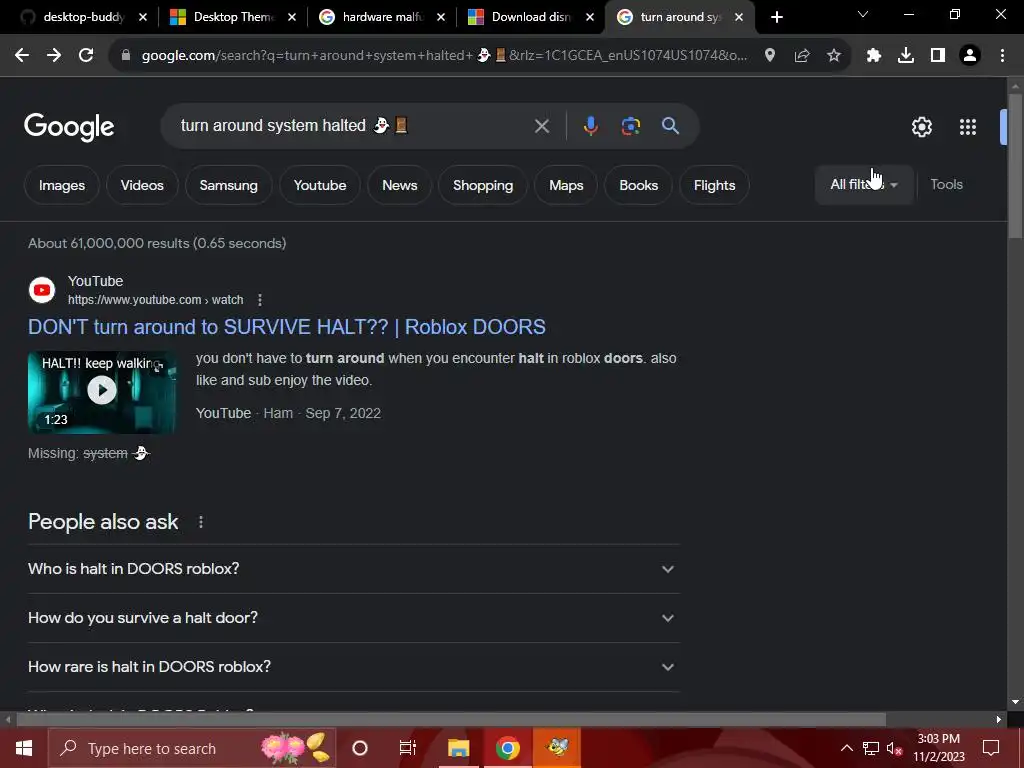Open Task View on taskbar
The height and width of the screenshot is (768, 1024).
[x=408, y=748]
